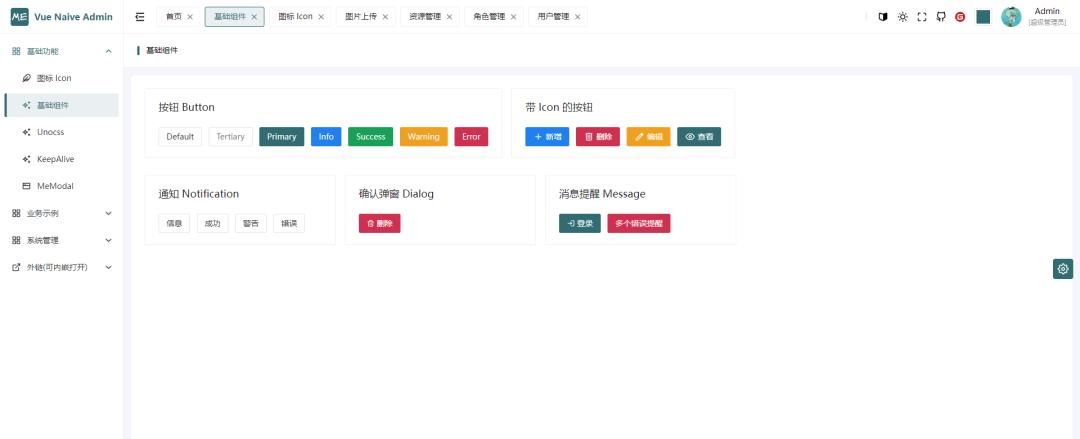
Task: Click the red 删除 button with trash icon in the 带 Icon 的按钮 card
Action: click(x=598, y=136)
